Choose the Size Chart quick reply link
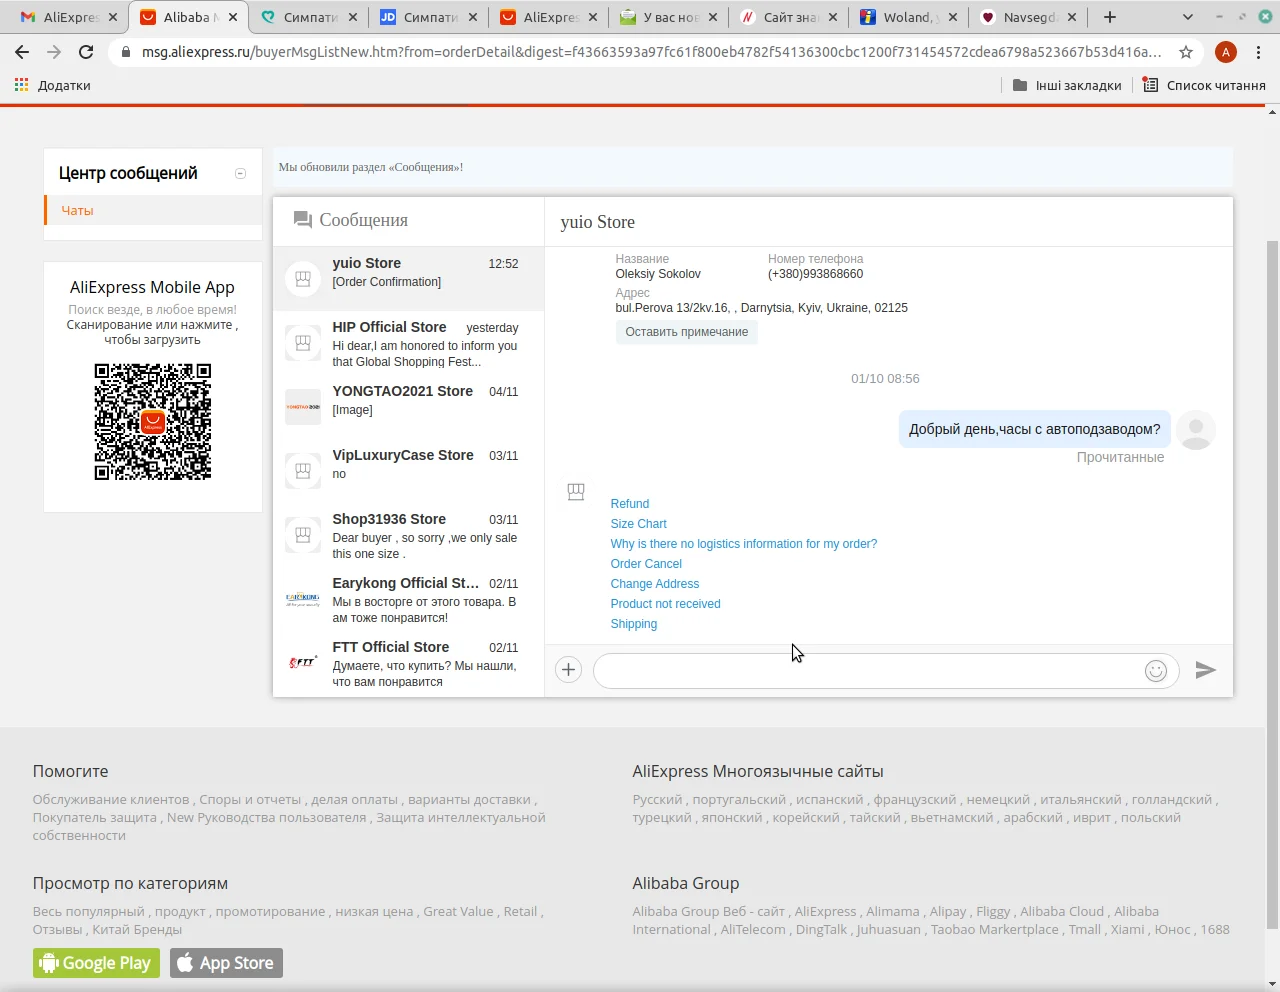This screenshot has width=1280, height=992. [639, 524]
